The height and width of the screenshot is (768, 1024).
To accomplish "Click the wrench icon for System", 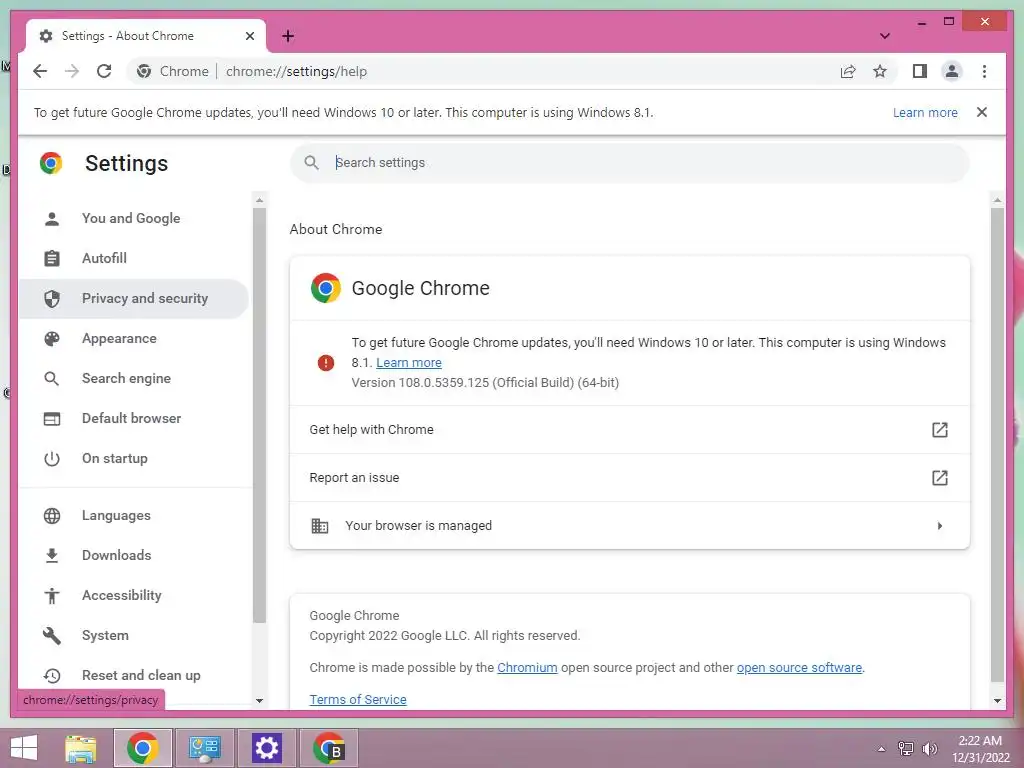I will (52, 635).
